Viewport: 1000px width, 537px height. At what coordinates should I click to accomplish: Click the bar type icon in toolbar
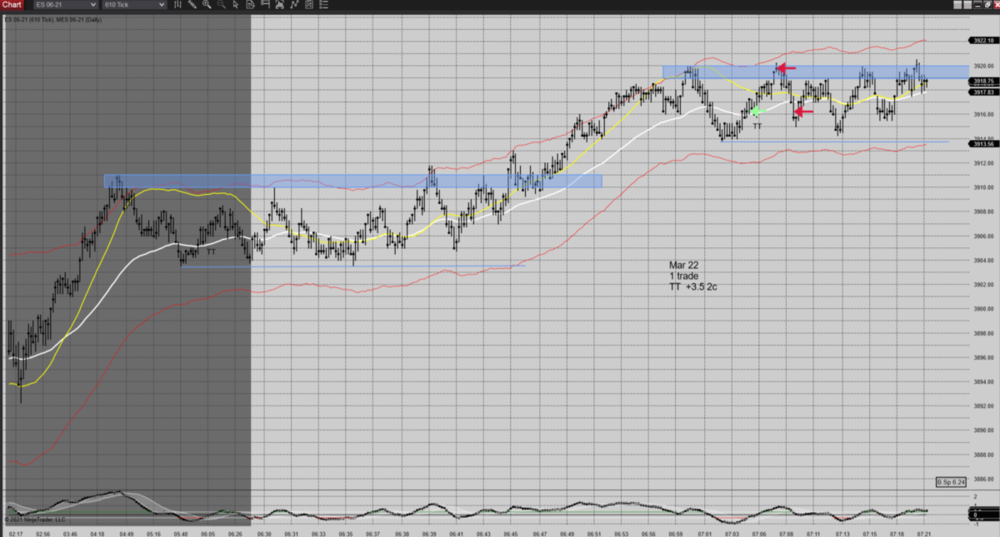point(178,5)
